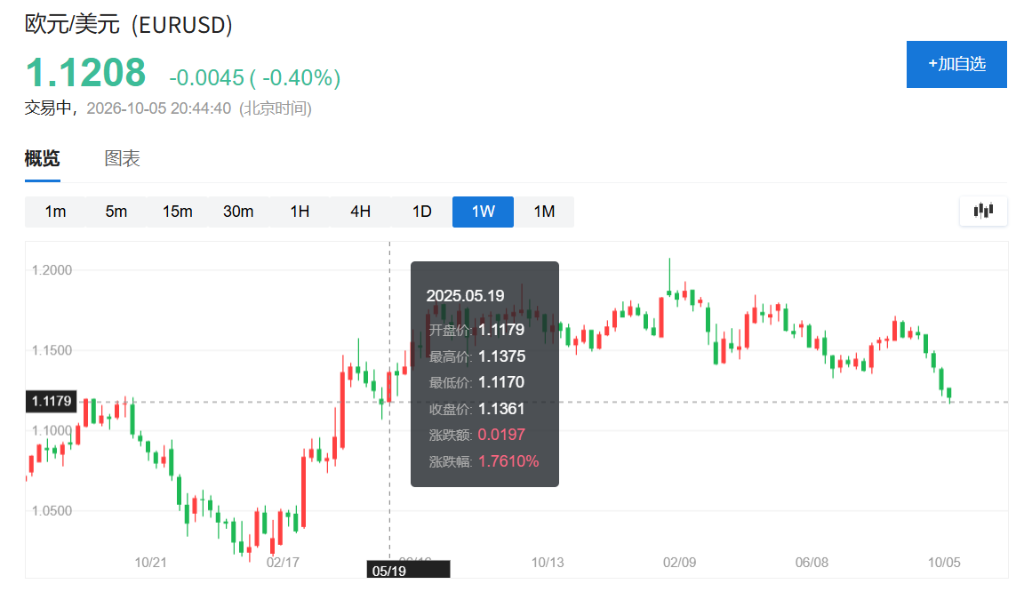
Task: Switch chart to 30m interval
Action: pyautogui.click(x=238, y=212)
